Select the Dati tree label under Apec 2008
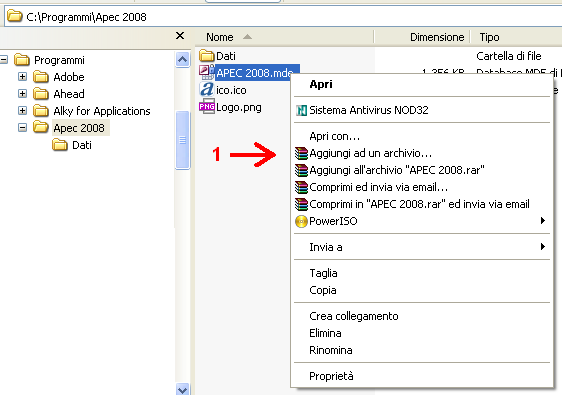The height and width of the screenshot is (395, 562). tap(82, 145)
